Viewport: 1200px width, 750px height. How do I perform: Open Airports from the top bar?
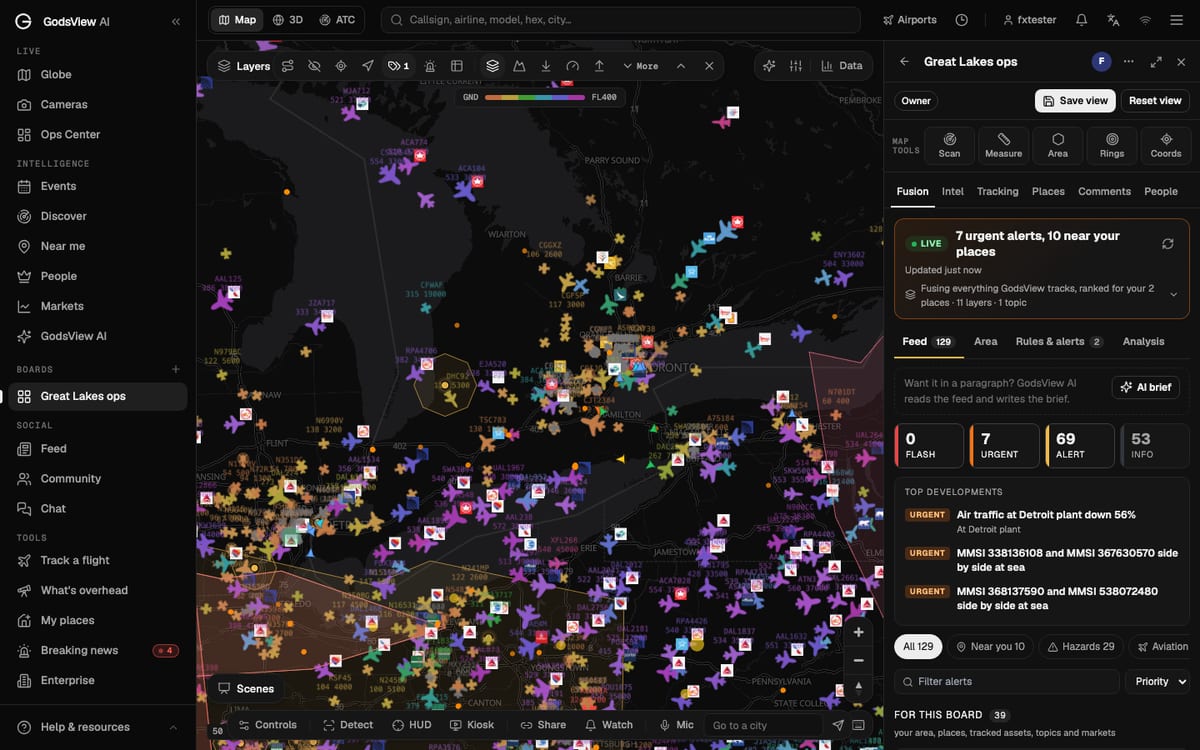click(909, 20)
